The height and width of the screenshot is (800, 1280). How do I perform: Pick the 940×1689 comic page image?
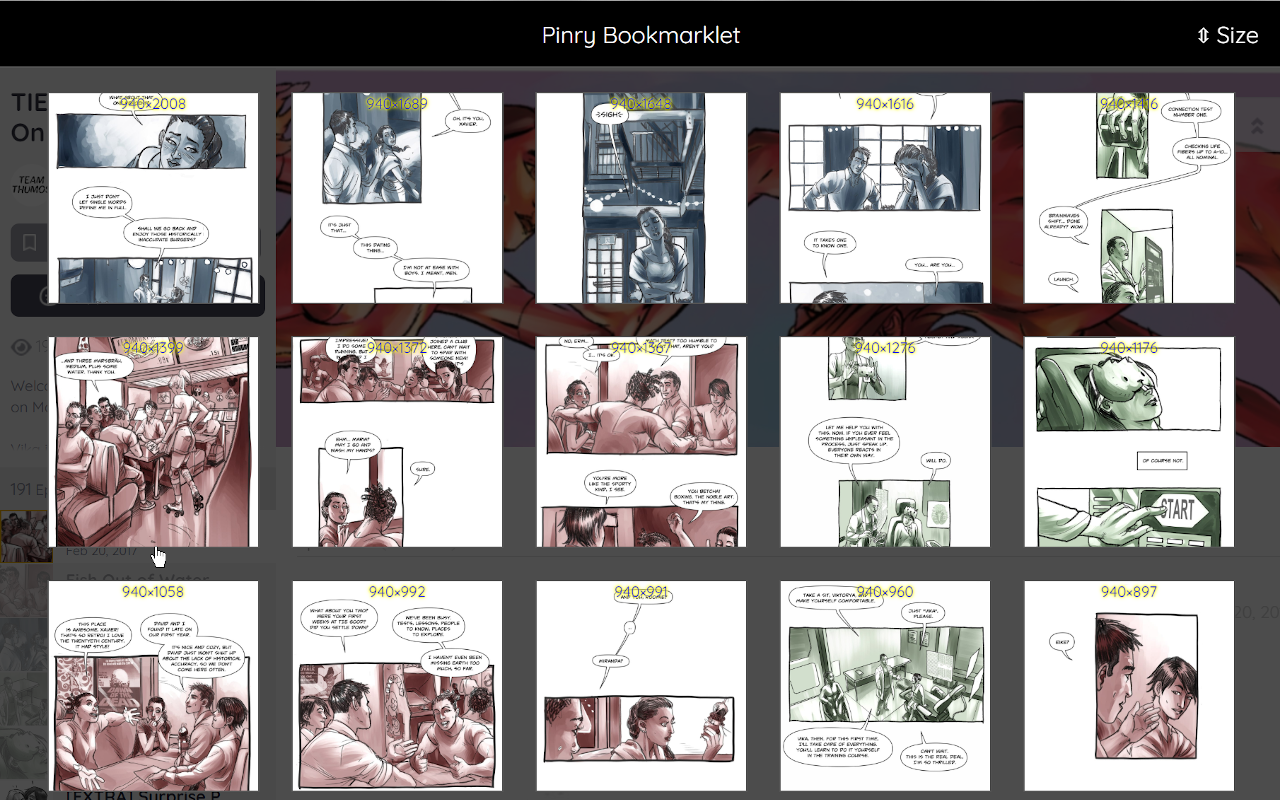pos(397,198)
